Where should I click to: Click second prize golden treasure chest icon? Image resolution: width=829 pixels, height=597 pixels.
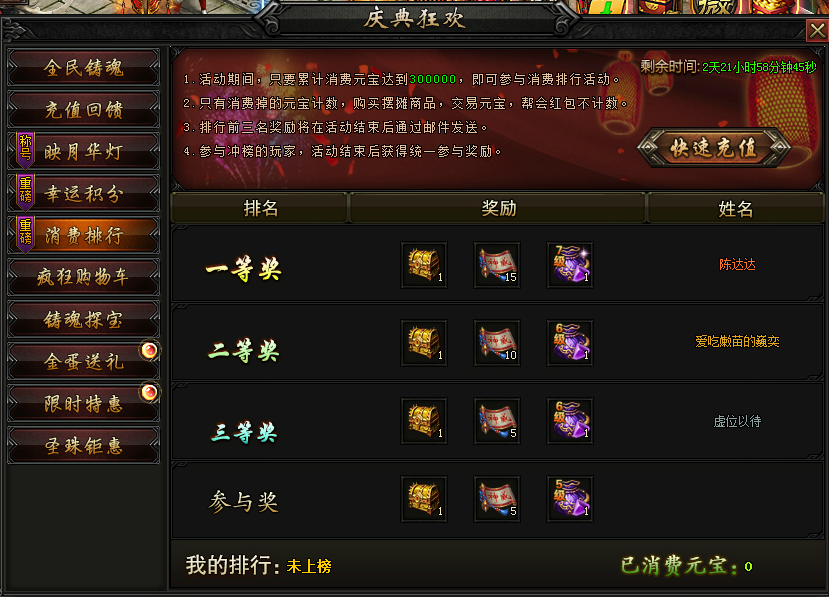pos(424,343)
